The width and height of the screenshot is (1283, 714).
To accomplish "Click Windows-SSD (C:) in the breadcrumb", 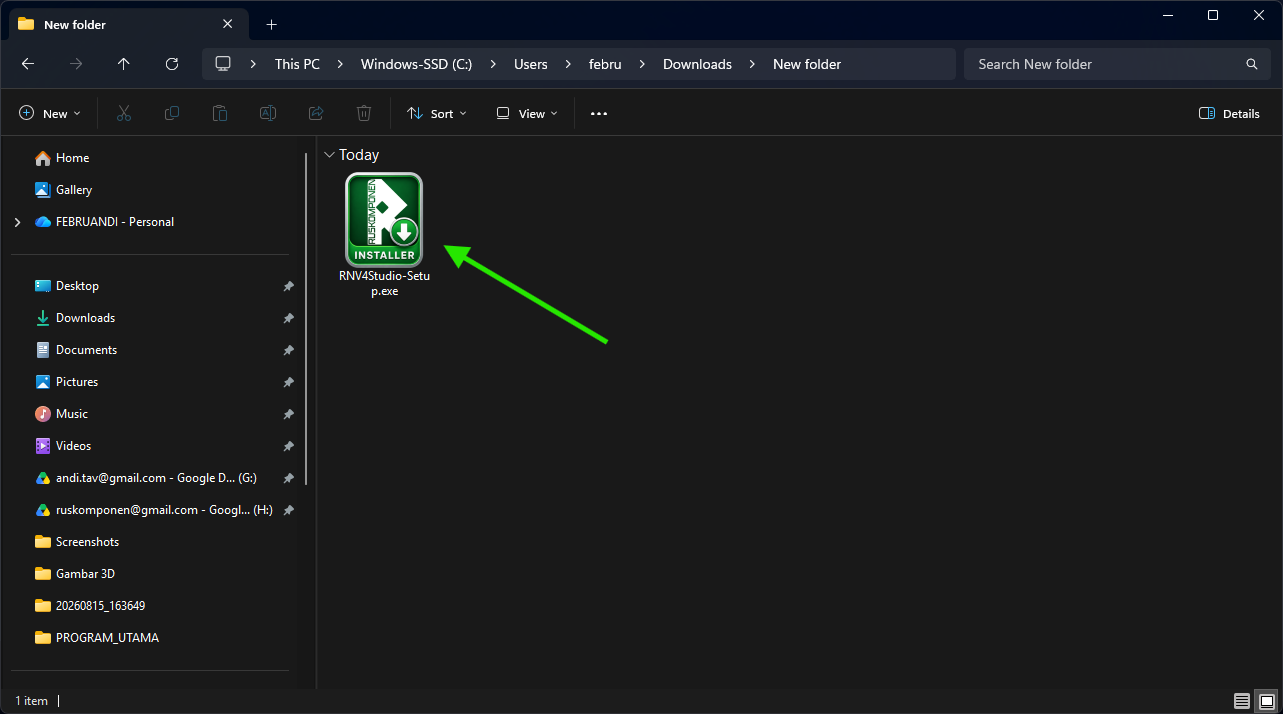I will click(416, 64).
